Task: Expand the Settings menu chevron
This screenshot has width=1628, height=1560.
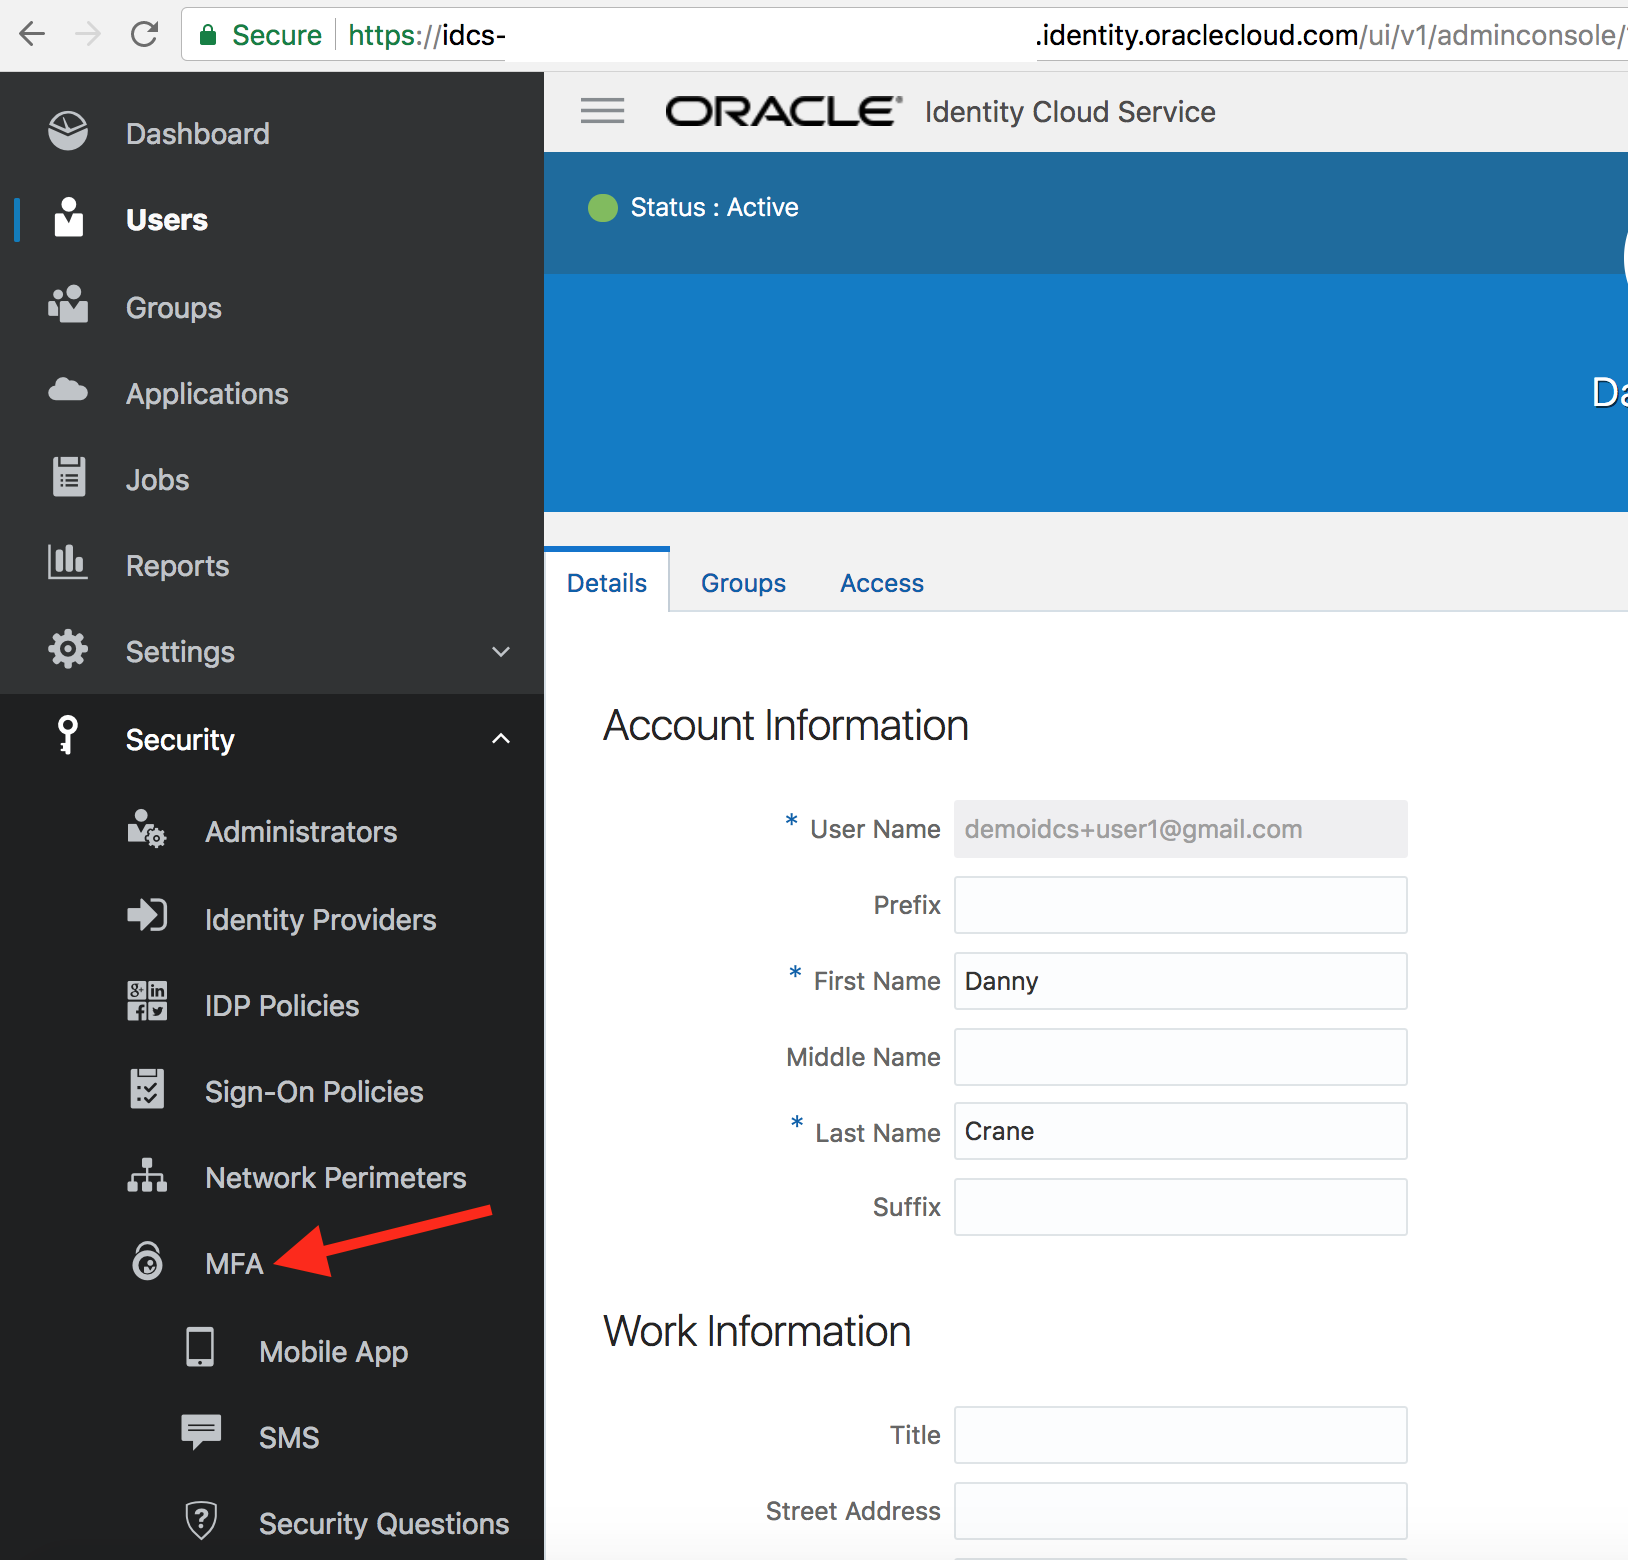Action: pyautogui.click(x=501, y=652)
